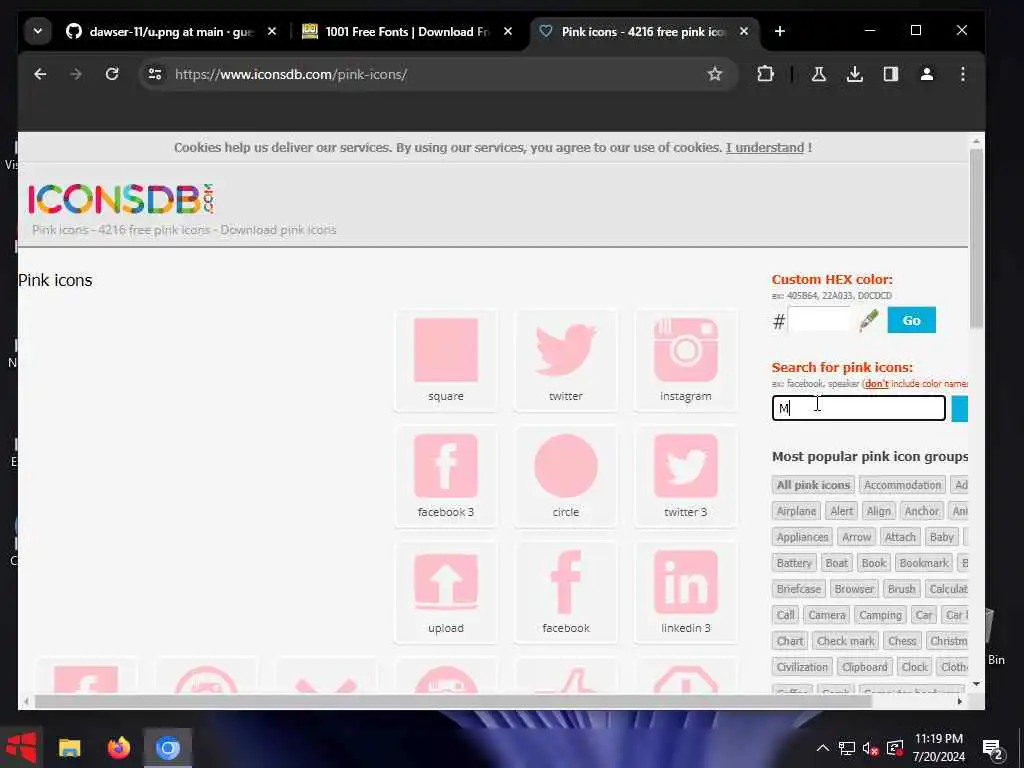Screen dimensions: 1024x768
Task: Open Chrome Labs flask icon
Action: 819,74
